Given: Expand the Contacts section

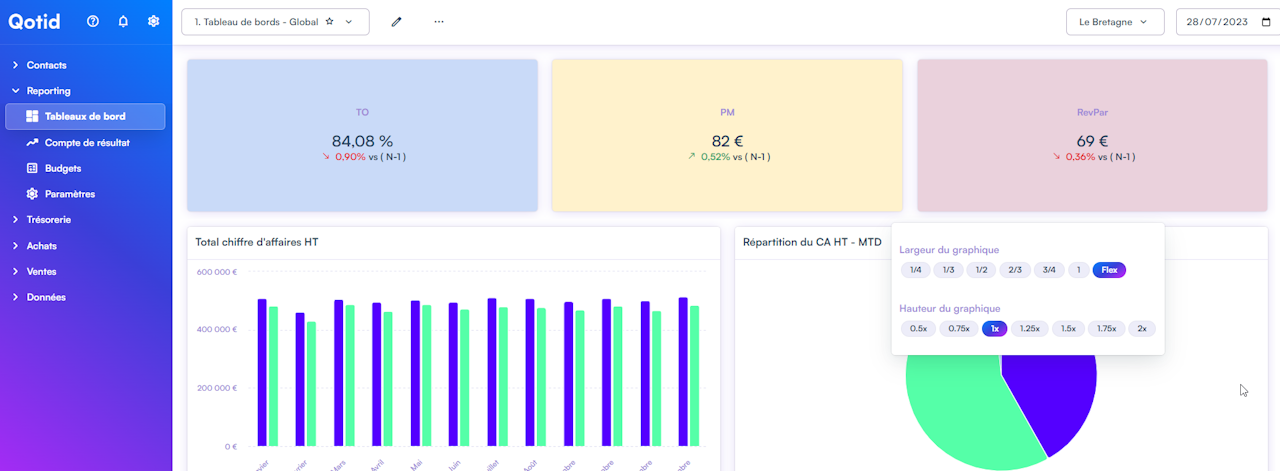Looking at the screenshot, I should click(x=46, y=65).
